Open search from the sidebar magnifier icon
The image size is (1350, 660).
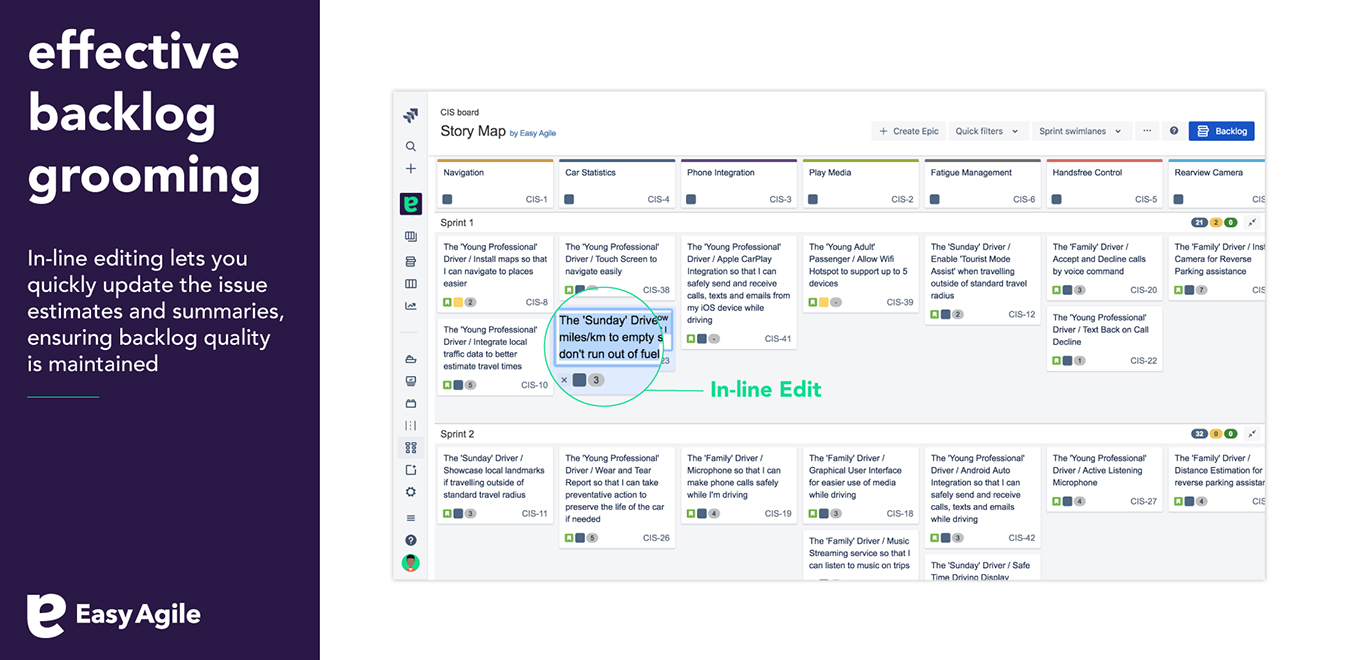point(410,146)
